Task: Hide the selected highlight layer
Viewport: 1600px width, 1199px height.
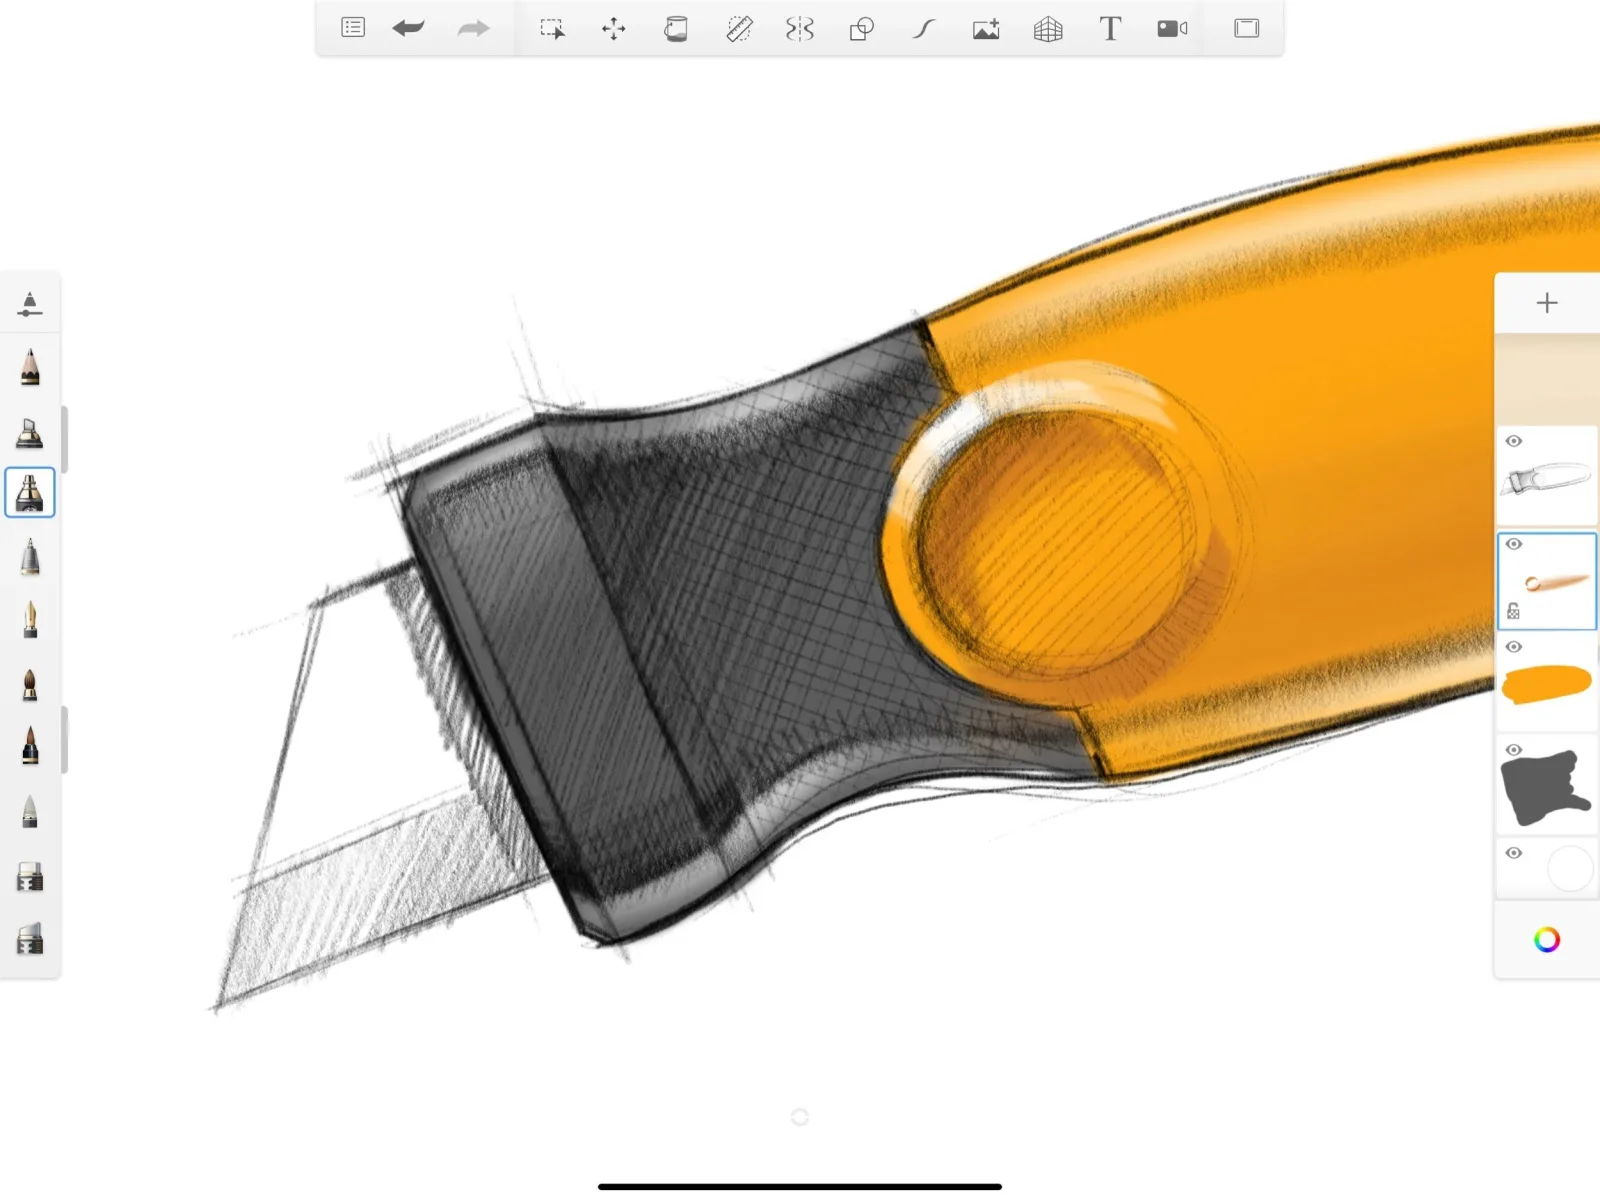Action: (1514, 544)
